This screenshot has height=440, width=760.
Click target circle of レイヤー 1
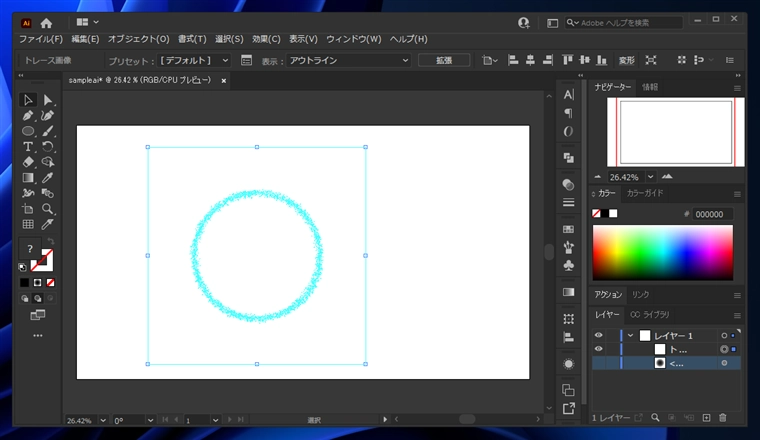point(724,335)
